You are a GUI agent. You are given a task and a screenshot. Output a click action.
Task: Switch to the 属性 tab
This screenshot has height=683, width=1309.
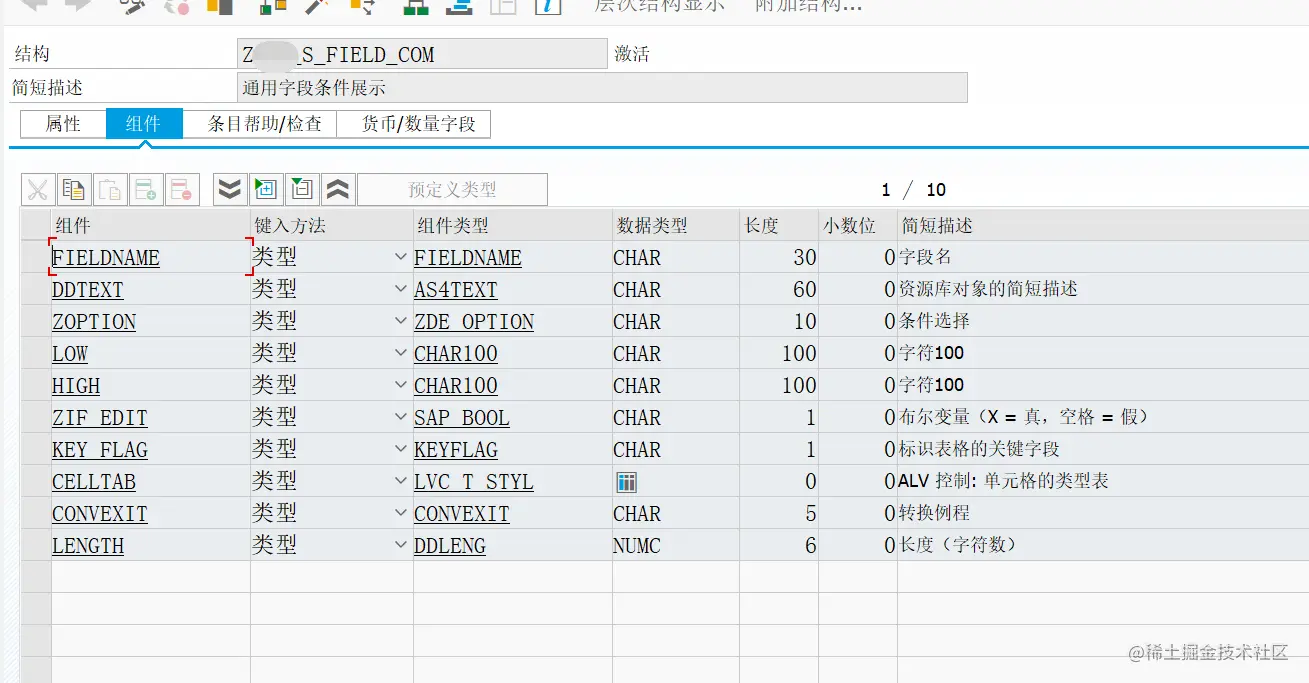pos(63,124)
